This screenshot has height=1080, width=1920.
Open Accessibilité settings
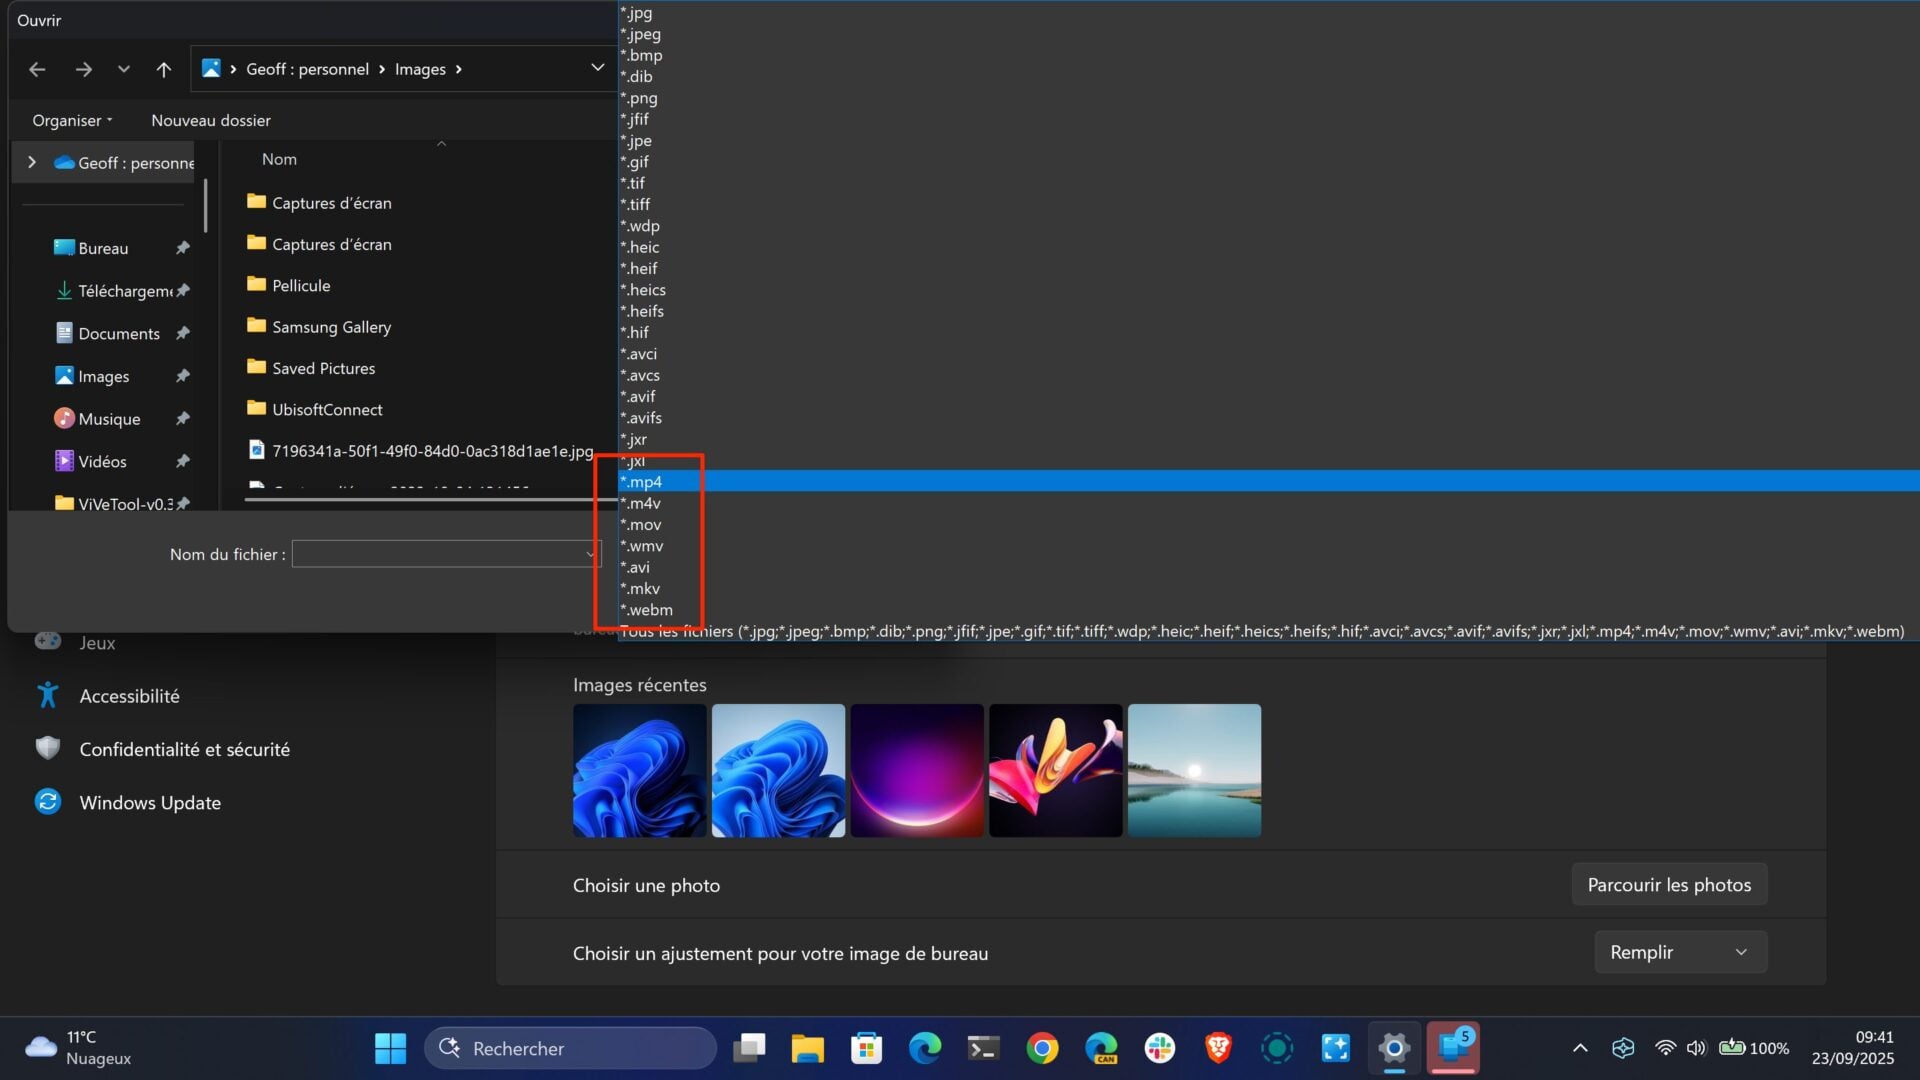[x=130, y=695]
